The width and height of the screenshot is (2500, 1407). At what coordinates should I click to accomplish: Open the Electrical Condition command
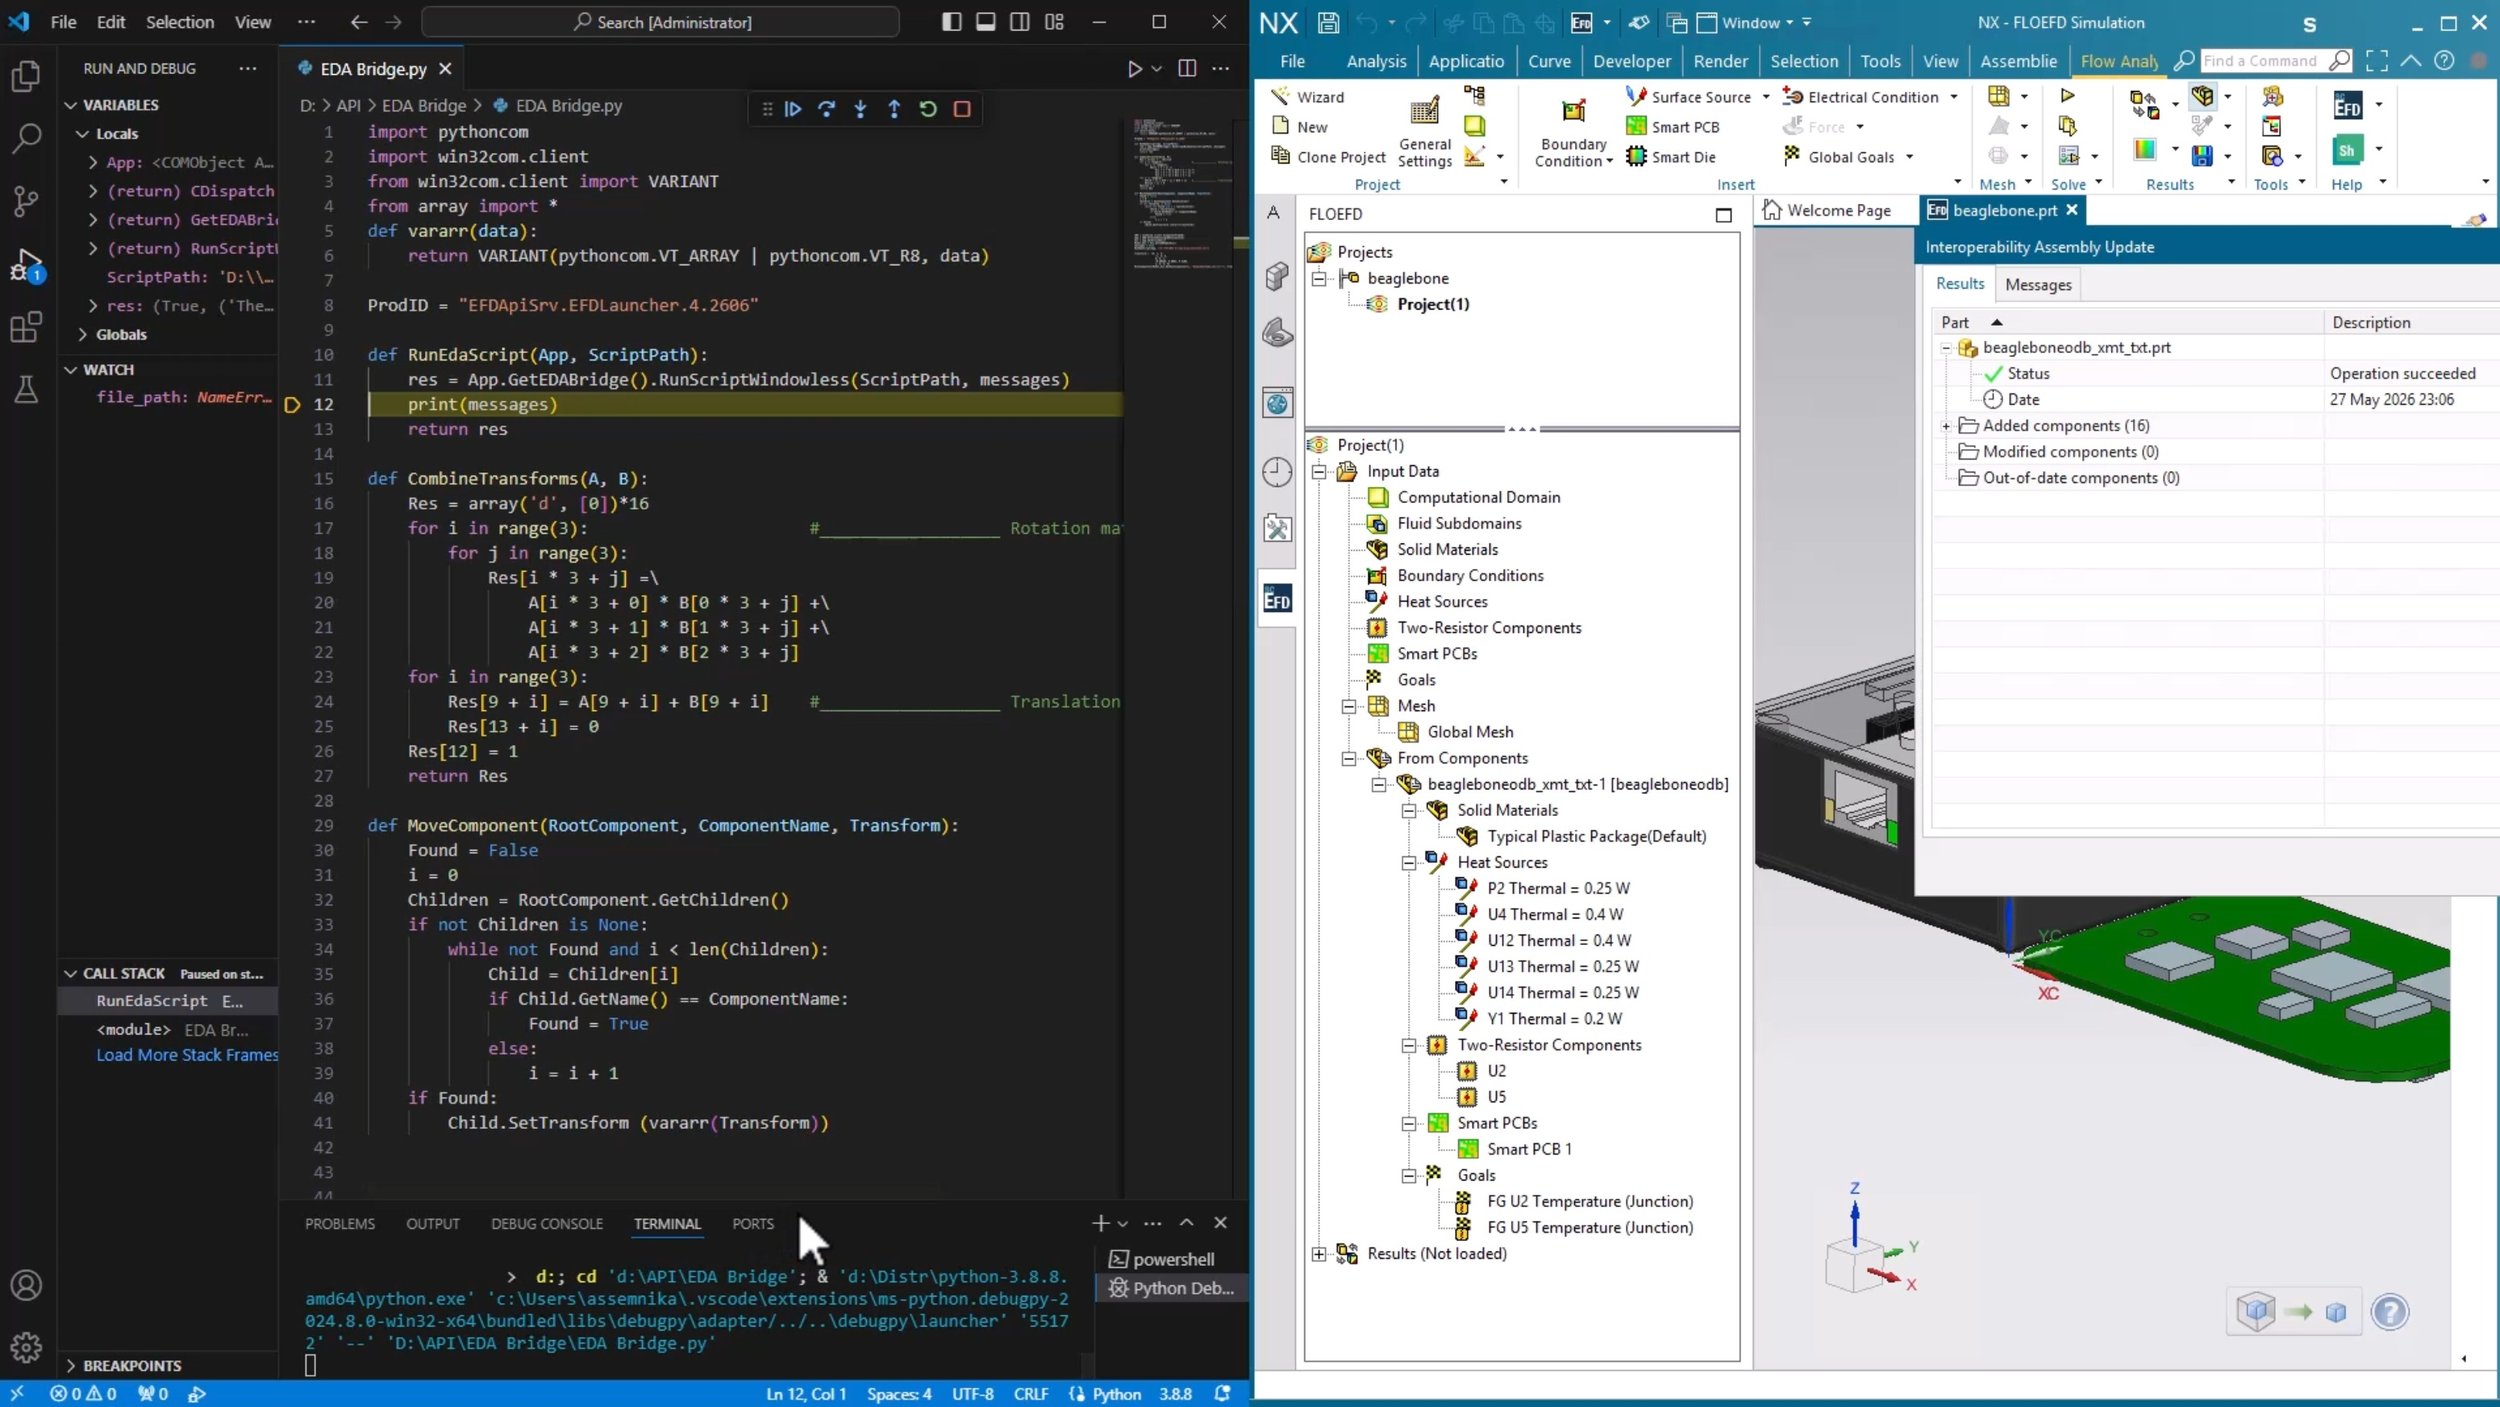tap(1861, 97)
